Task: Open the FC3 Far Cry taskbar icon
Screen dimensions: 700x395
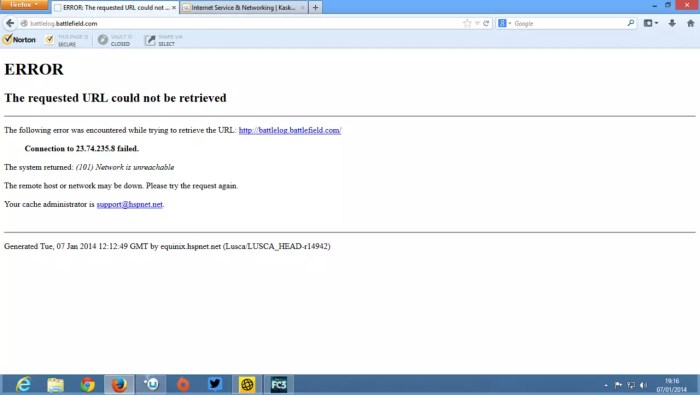Action: [x=279, y=384]
